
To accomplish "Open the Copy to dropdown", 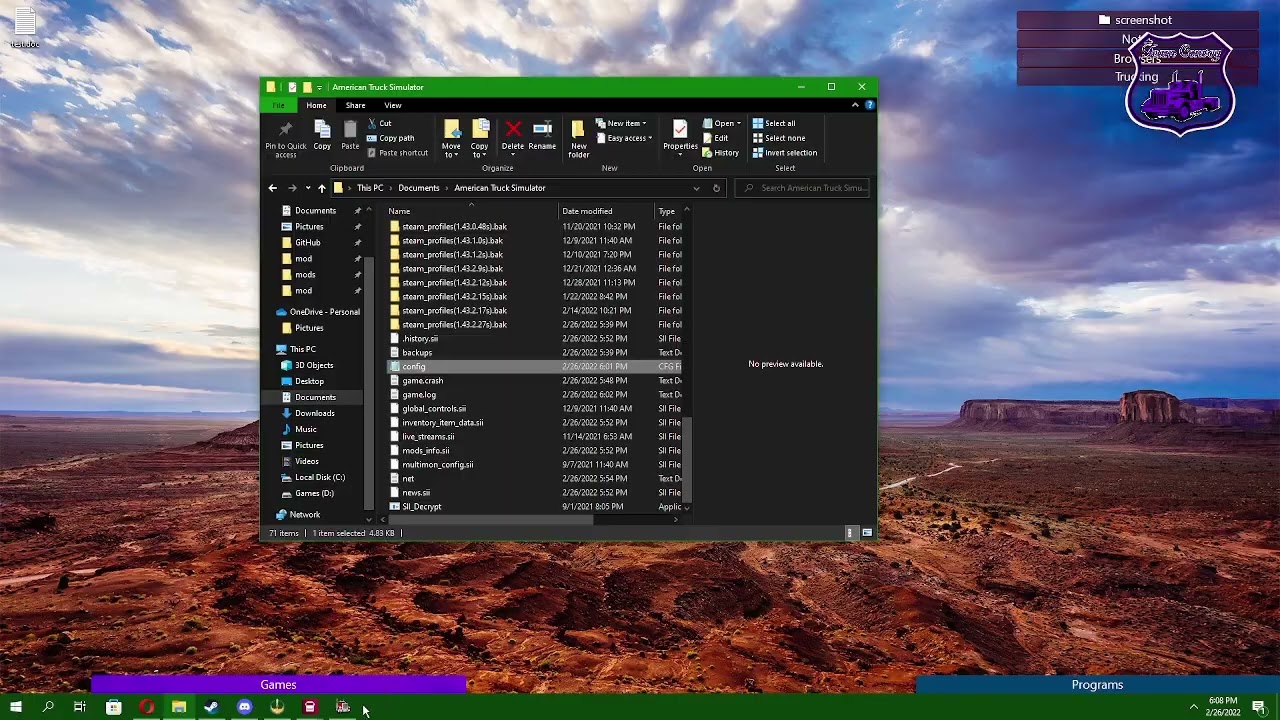I will 480,139.
